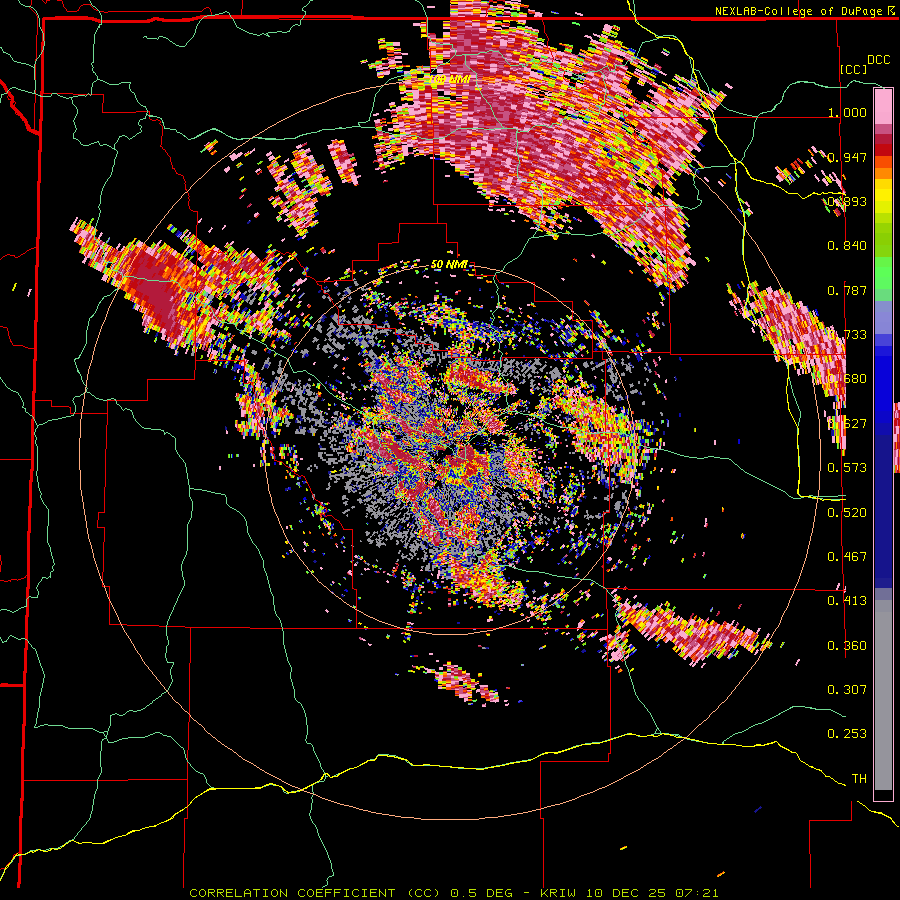Click the 50 NMI range ring label
900x900 pixels.
click(x=449, y=265)
